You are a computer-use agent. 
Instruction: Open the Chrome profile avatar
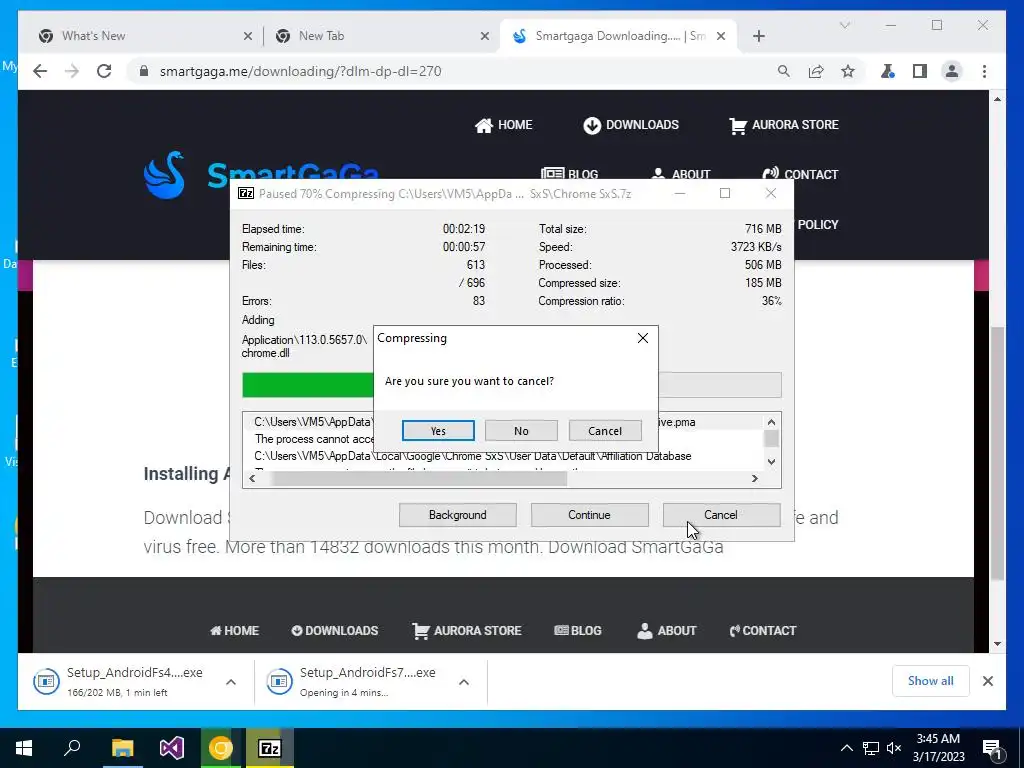[x=952, y=71]
